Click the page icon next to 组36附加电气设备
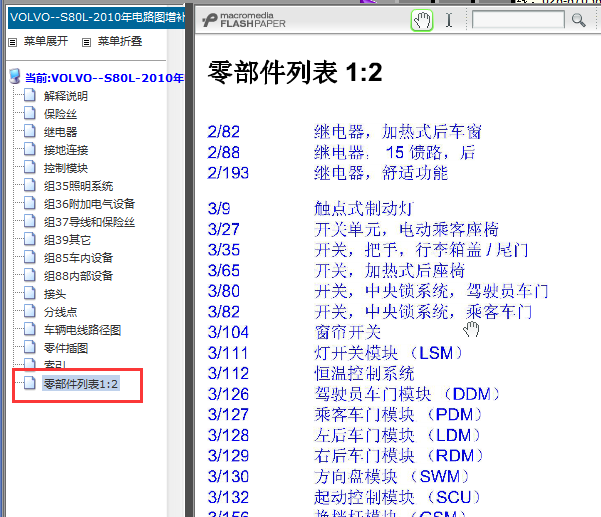 tap(30, 203)
